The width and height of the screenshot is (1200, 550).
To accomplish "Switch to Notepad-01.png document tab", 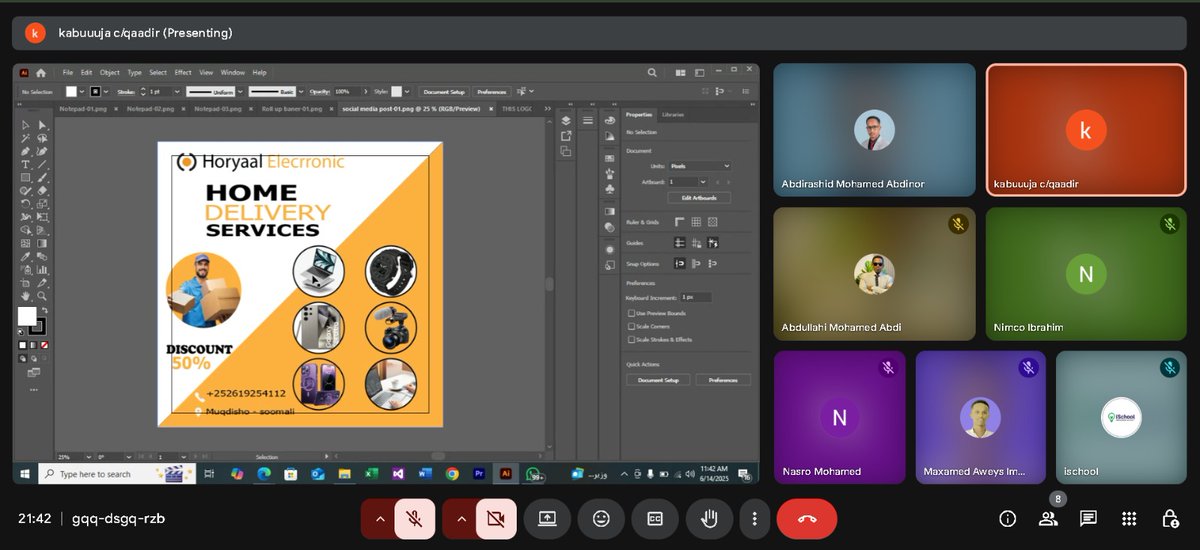I will [x=83, y=108].
